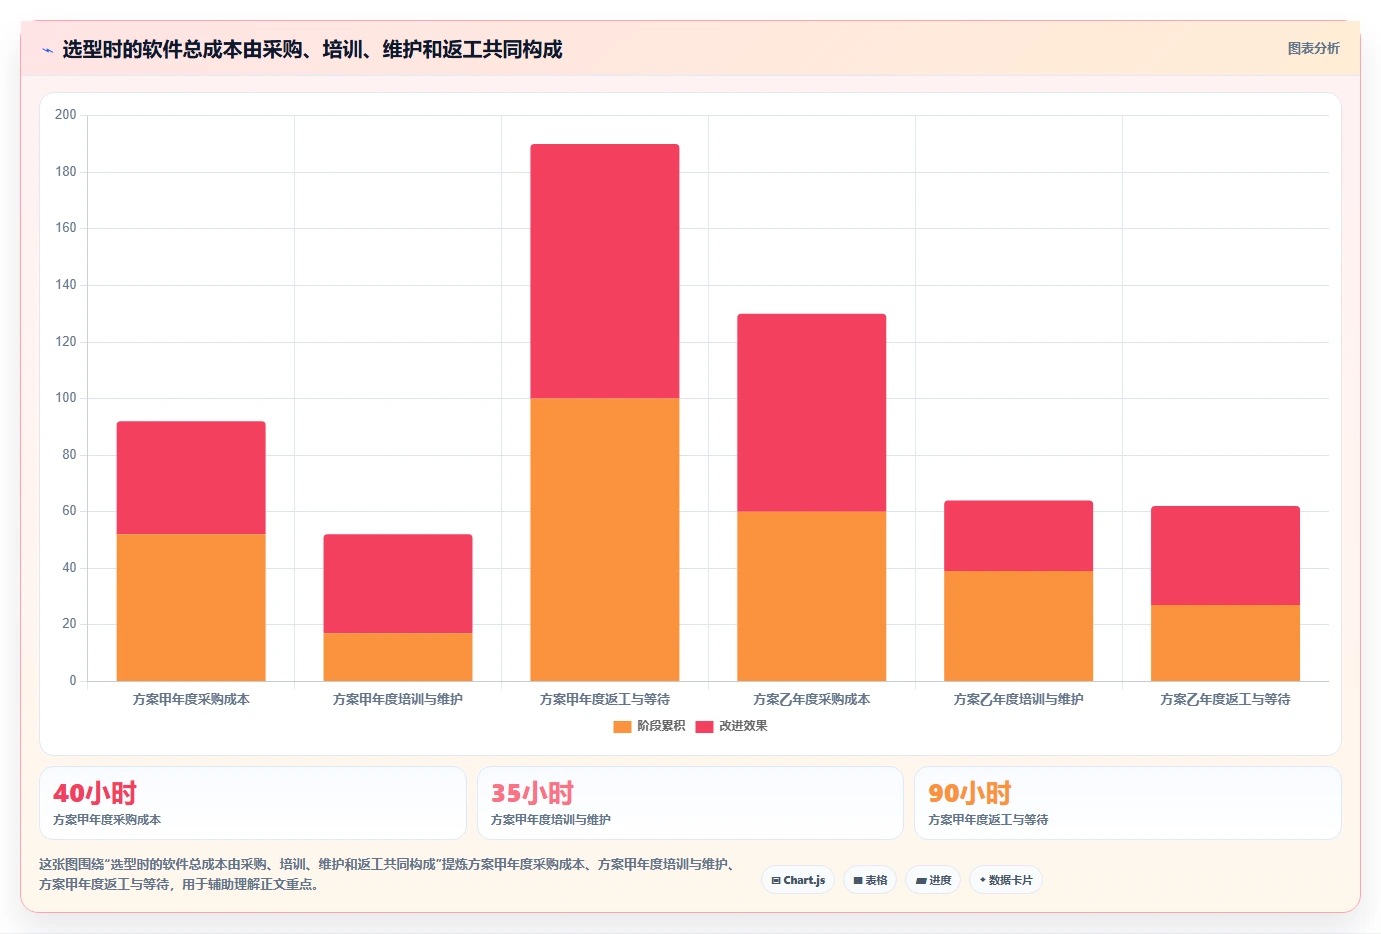1381x934 pixels.
Task: Select the 进度 chip
Action: coord(933,880)
